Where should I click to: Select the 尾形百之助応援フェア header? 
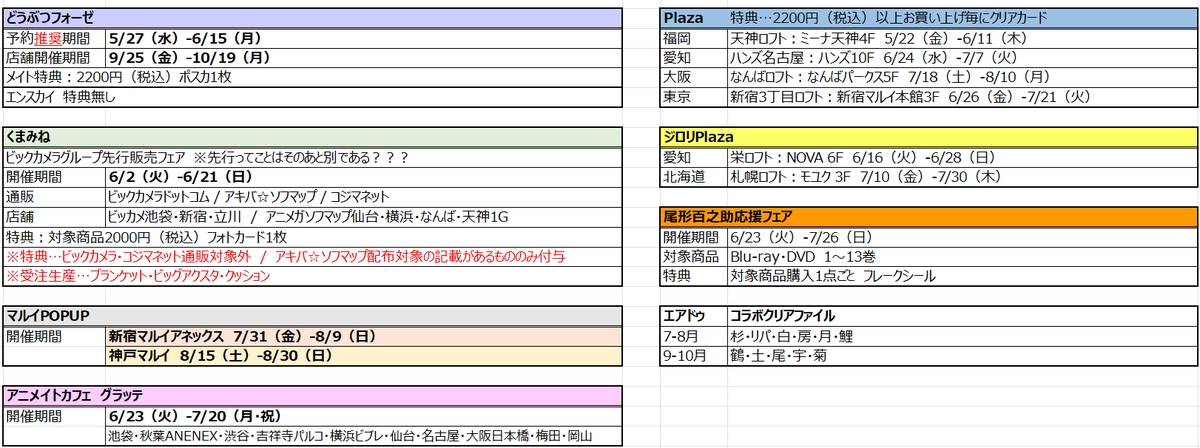click(x=929, y=215)
